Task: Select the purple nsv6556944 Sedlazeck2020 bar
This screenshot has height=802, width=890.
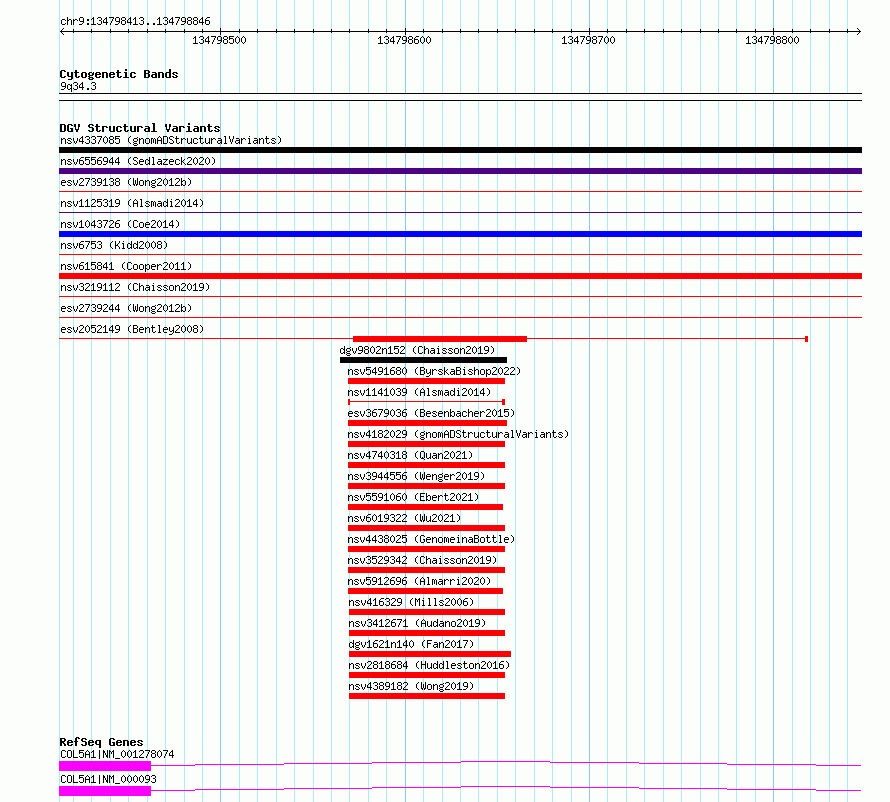Action: pyautogui.click(x=460, y=171)
